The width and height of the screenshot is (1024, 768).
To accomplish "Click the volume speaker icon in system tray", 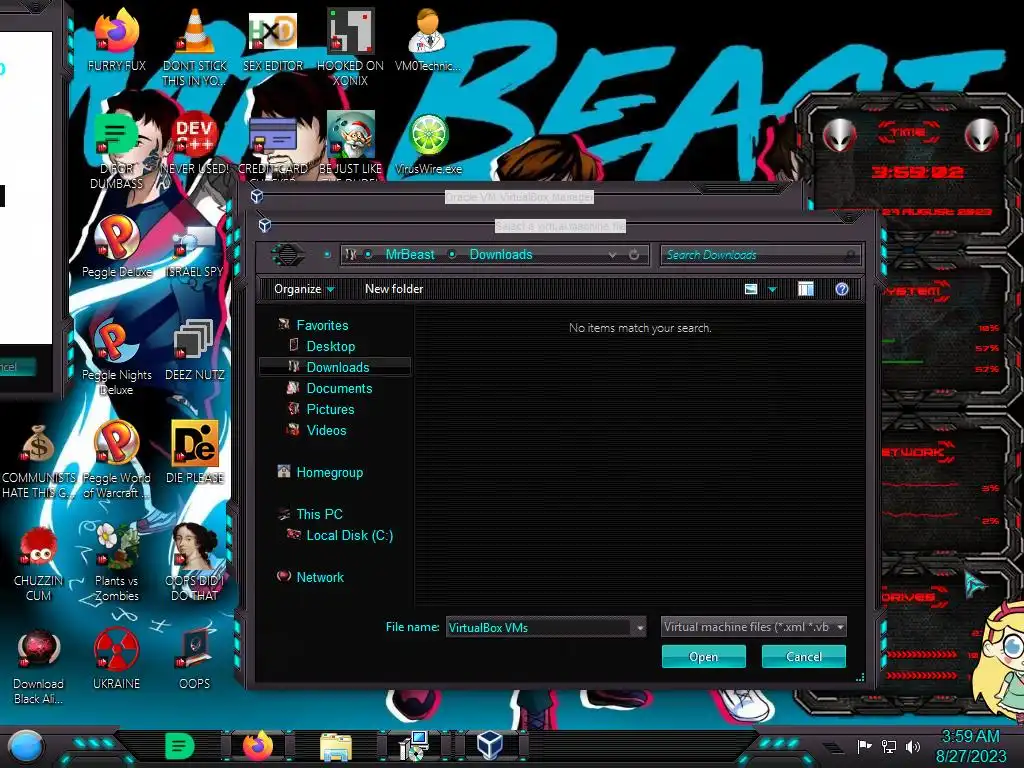I will pyautogui.click(x=913, y=746).
